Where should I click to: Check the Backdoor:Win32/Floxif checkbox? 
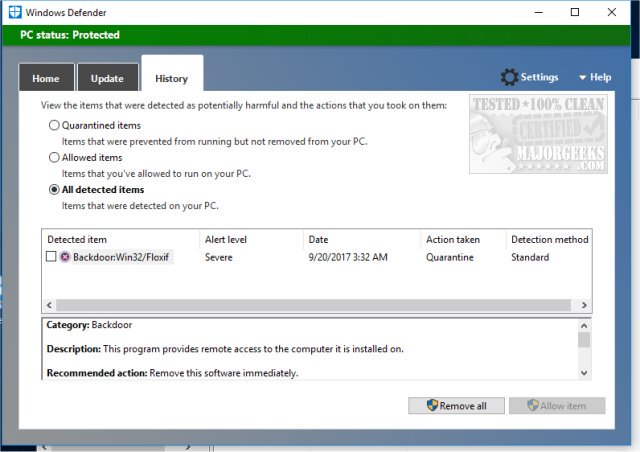tap(51, 257)
